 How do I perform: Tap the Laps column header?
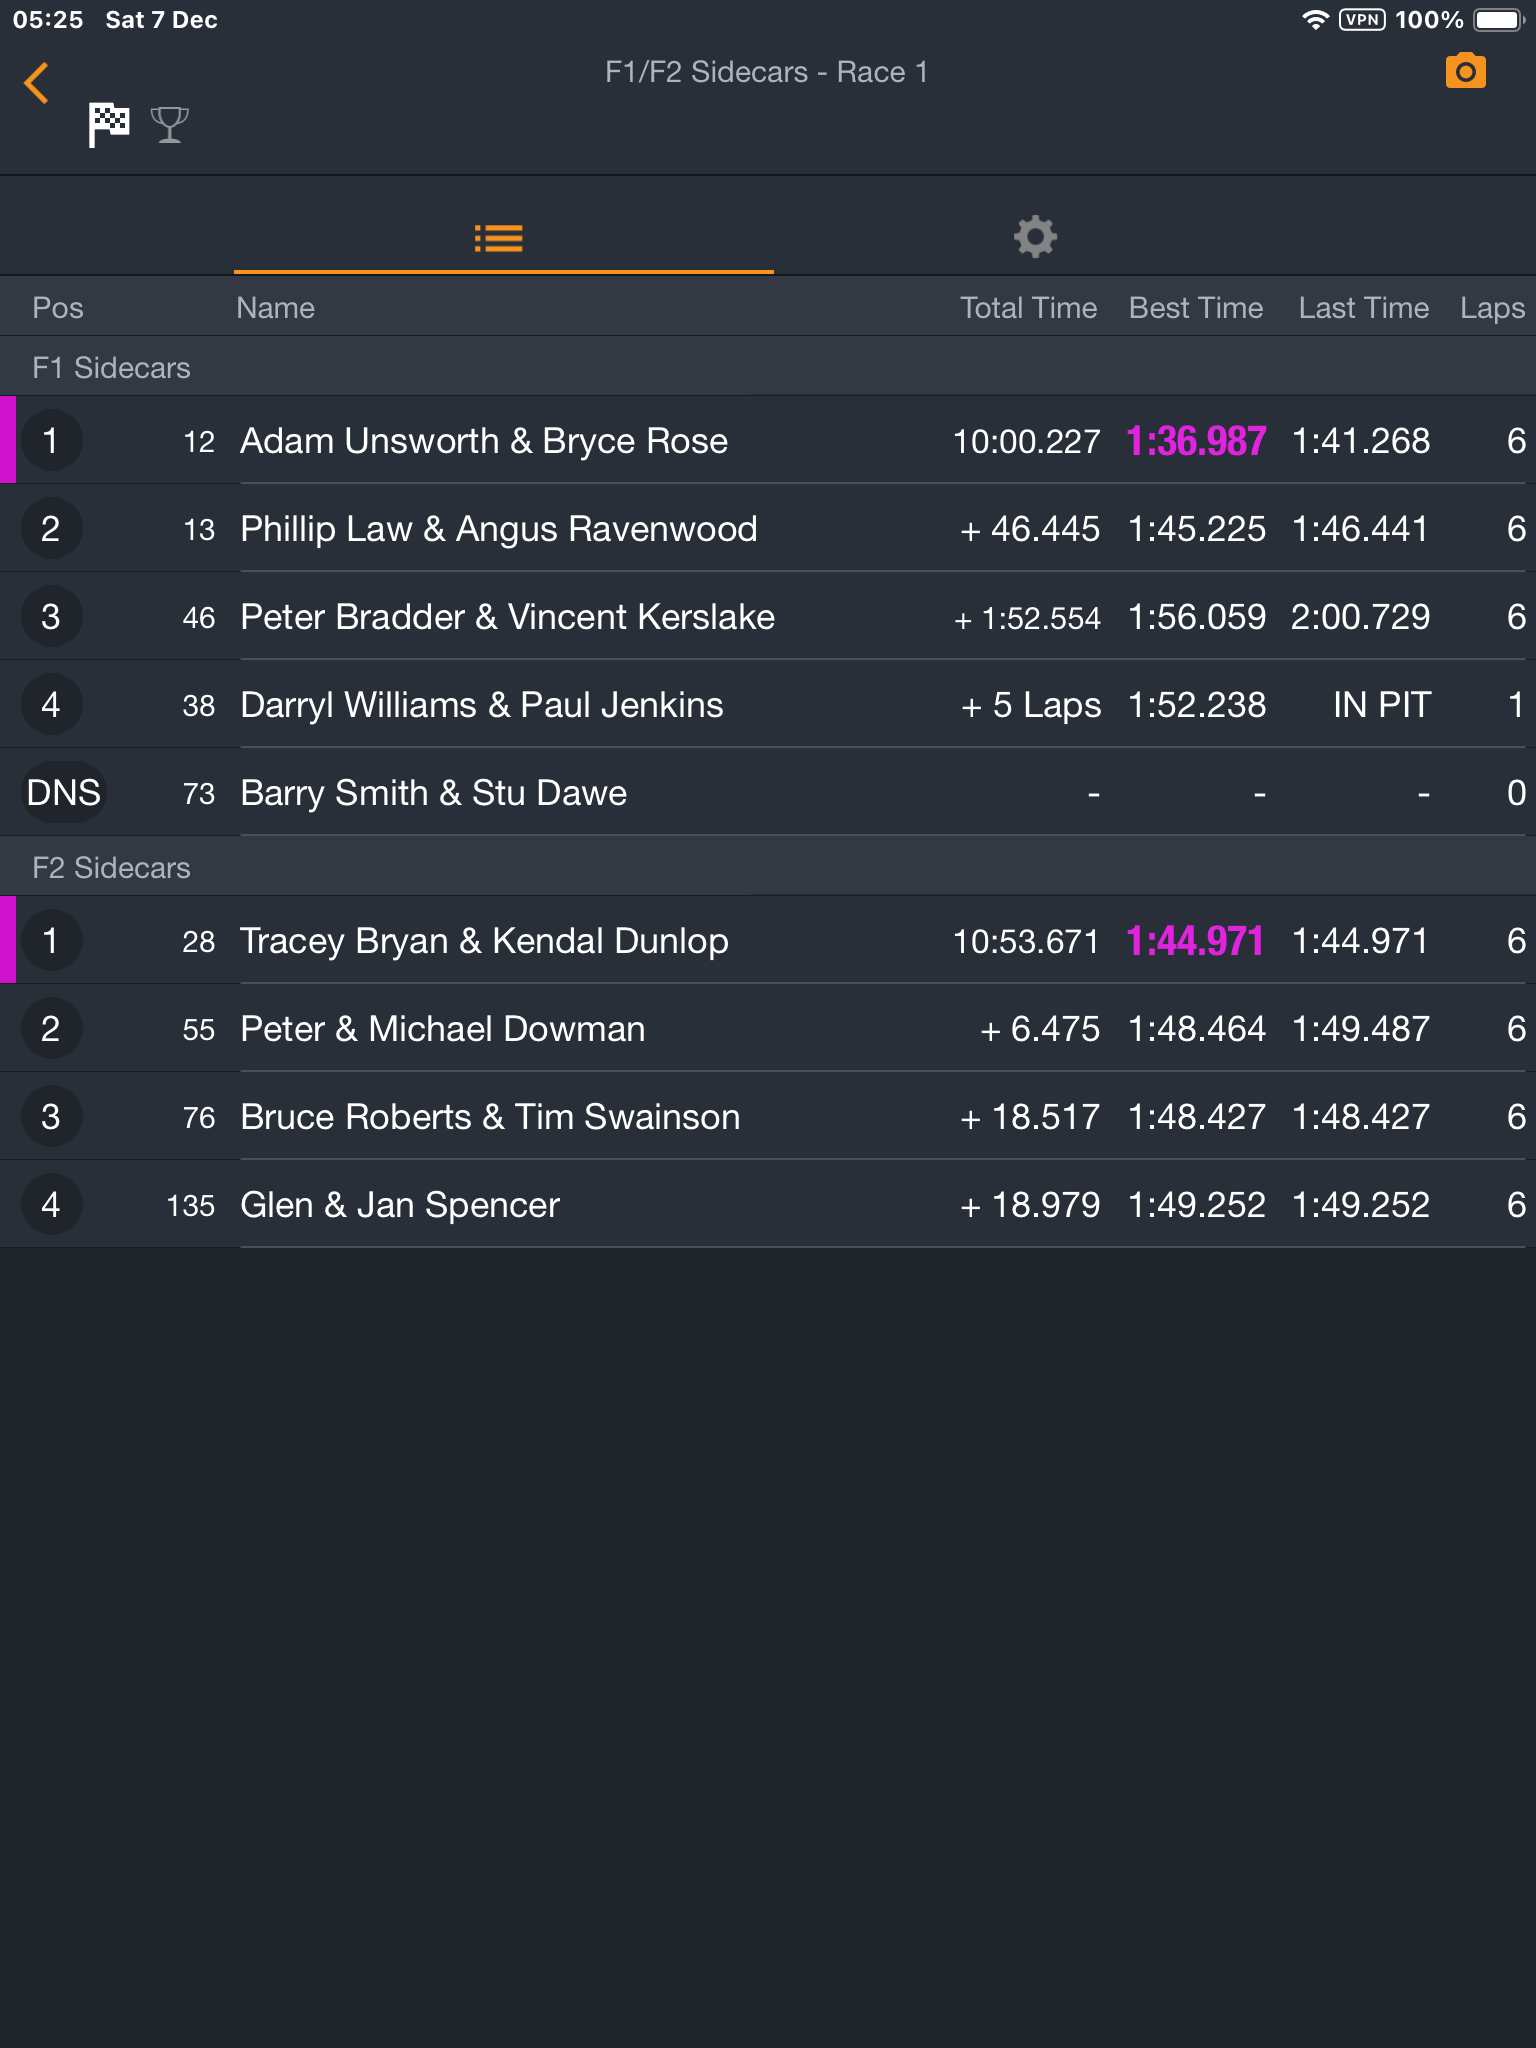tap(1491, 308)
